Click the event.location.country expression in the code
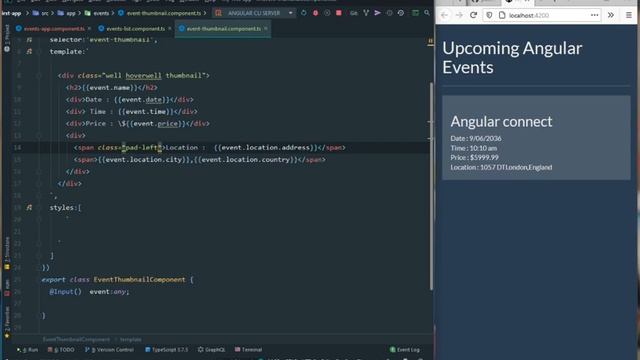Screen dimensions: 640x360 [246, 160]
